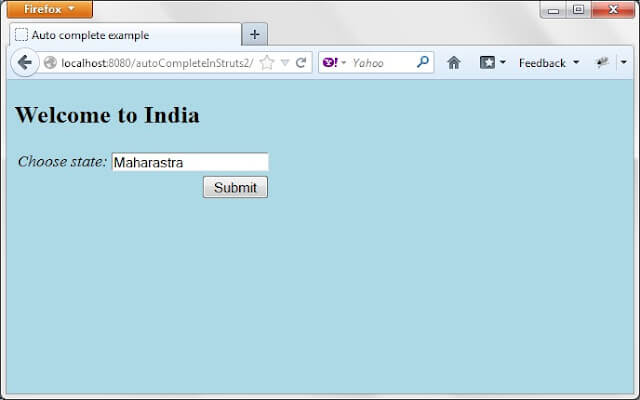Image resolution: width=640 pixels, height=400 pixels.
Task: Click the site identity globe icon
Action: 50,62
